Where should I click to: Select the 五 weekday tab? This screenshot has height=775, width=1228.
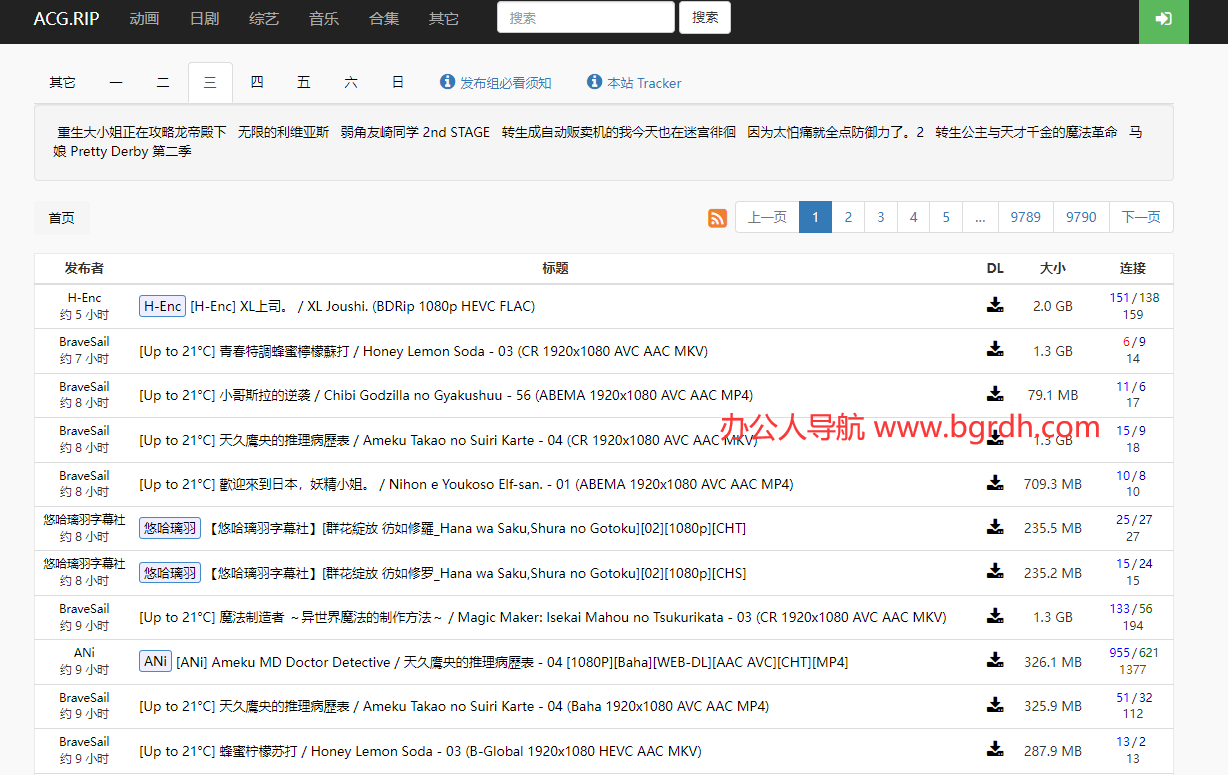304,82
